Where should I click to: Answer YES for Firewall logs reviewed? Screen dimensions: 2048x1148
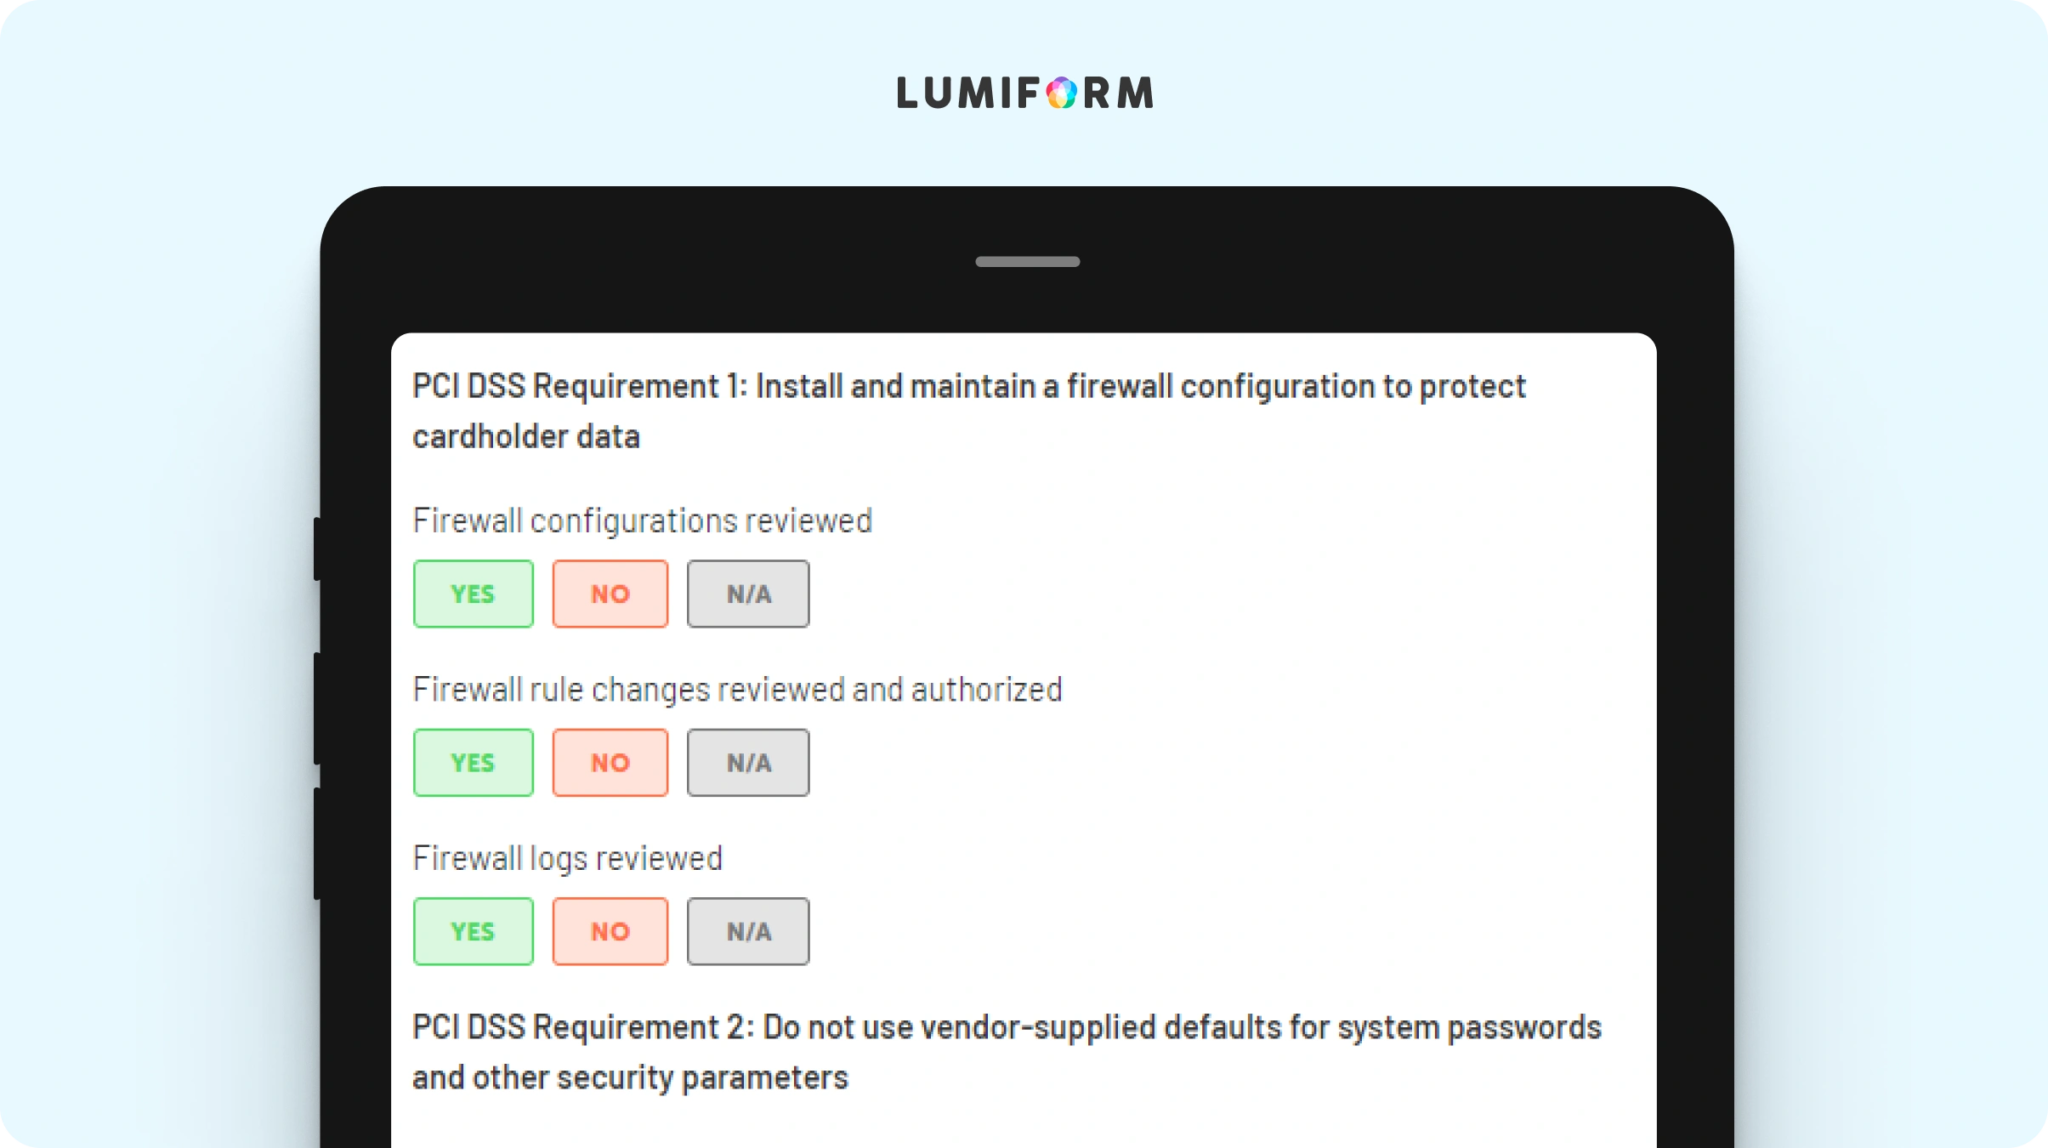[x=473, y=932]
